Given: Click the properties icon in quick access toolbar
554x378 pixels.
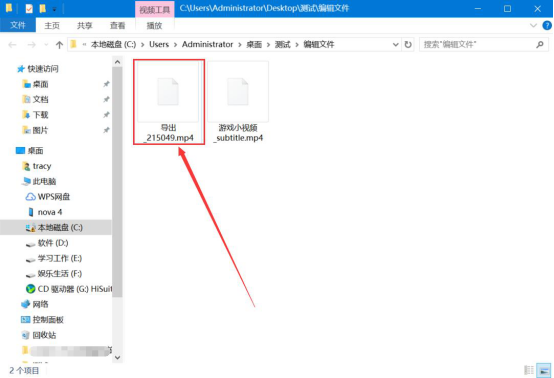Looking at the screenshot, I should tap(29, 9).
